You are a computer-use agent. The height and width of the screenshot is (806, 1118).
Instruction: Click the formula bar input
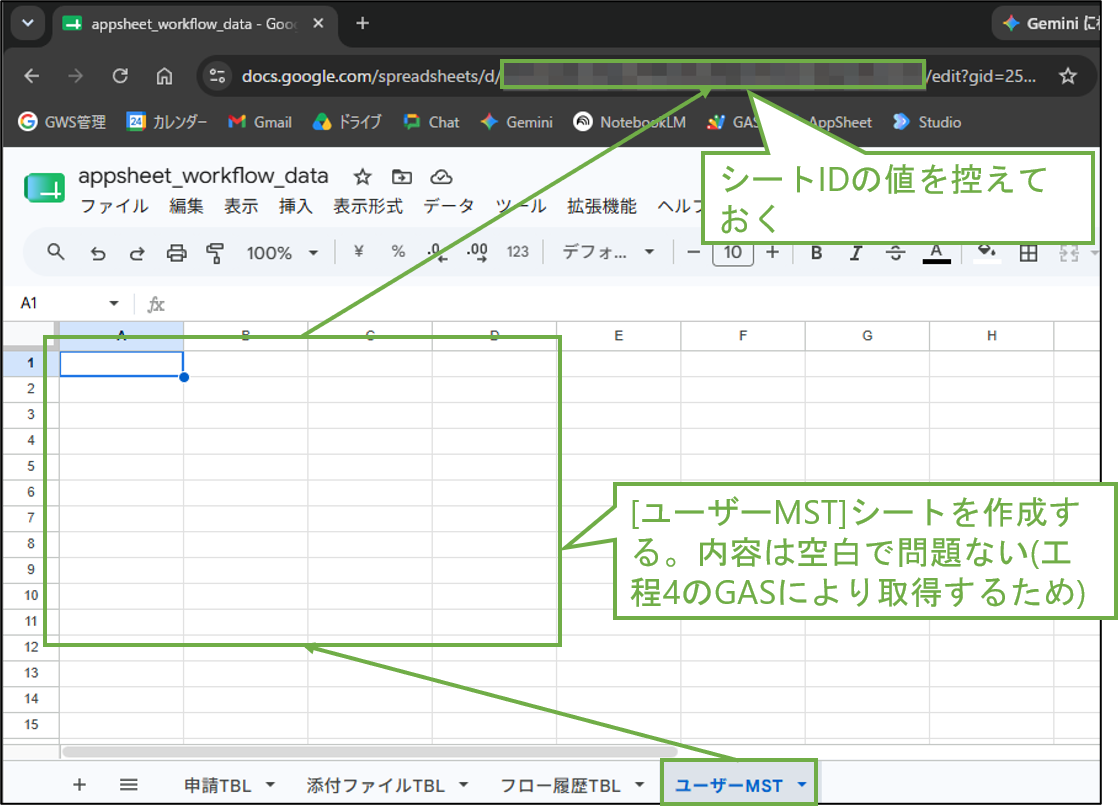(x=635, y=305)
